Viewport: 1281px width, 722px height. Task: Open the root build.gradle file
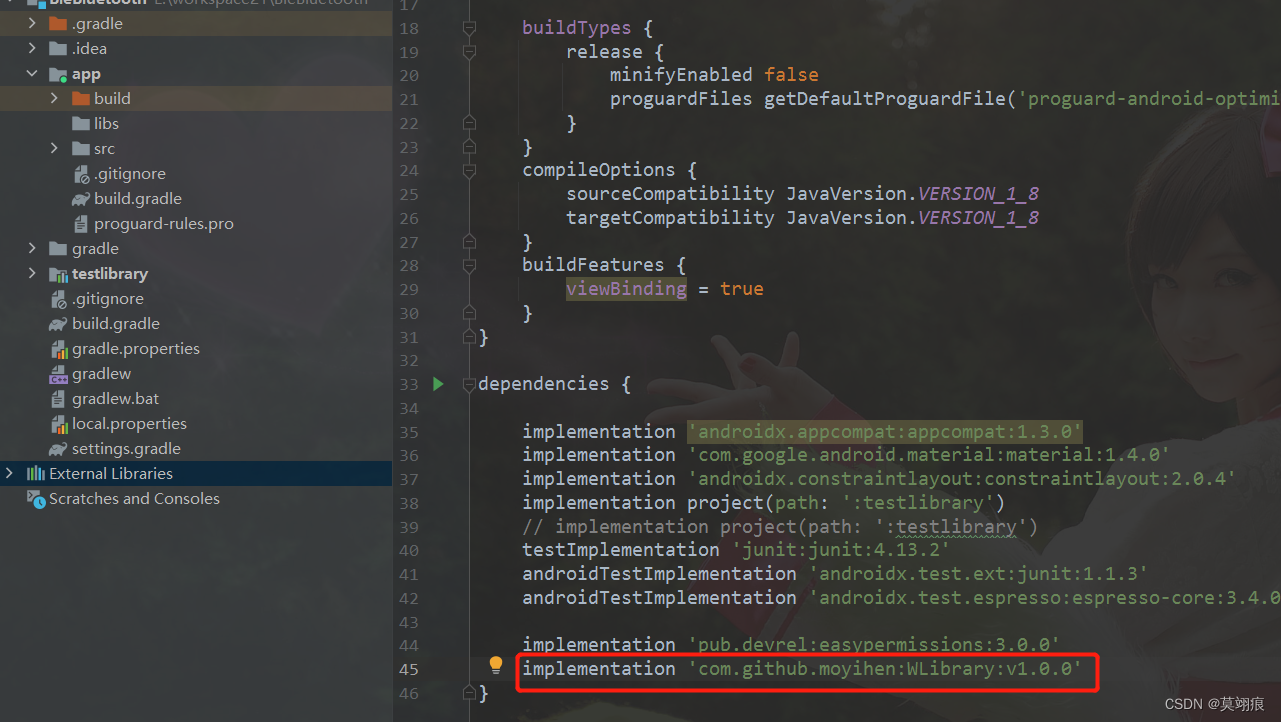click(116, 323)
